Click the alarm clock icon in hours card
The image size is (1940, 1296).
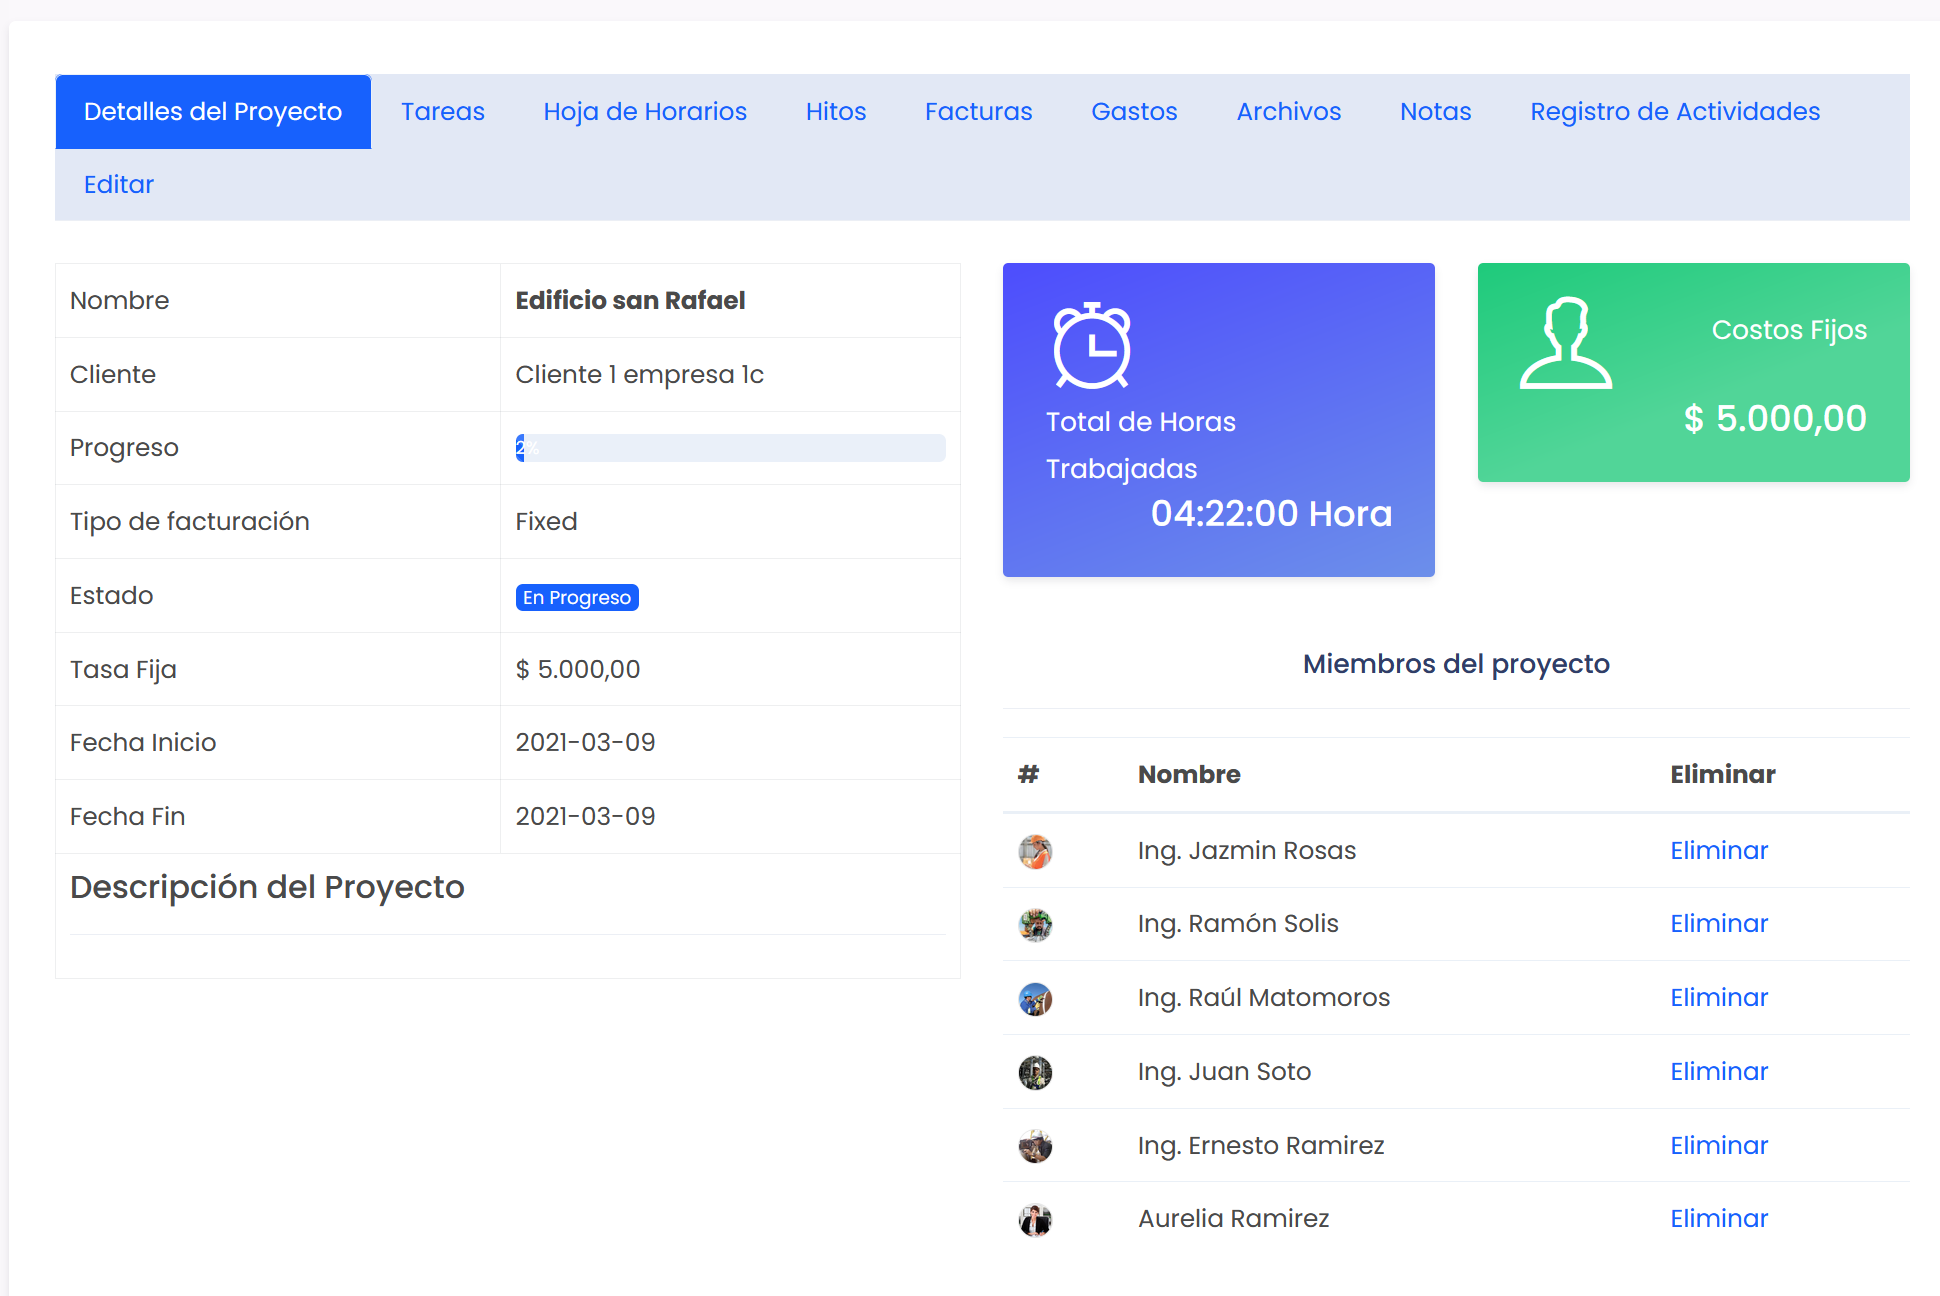(1091, 346)
